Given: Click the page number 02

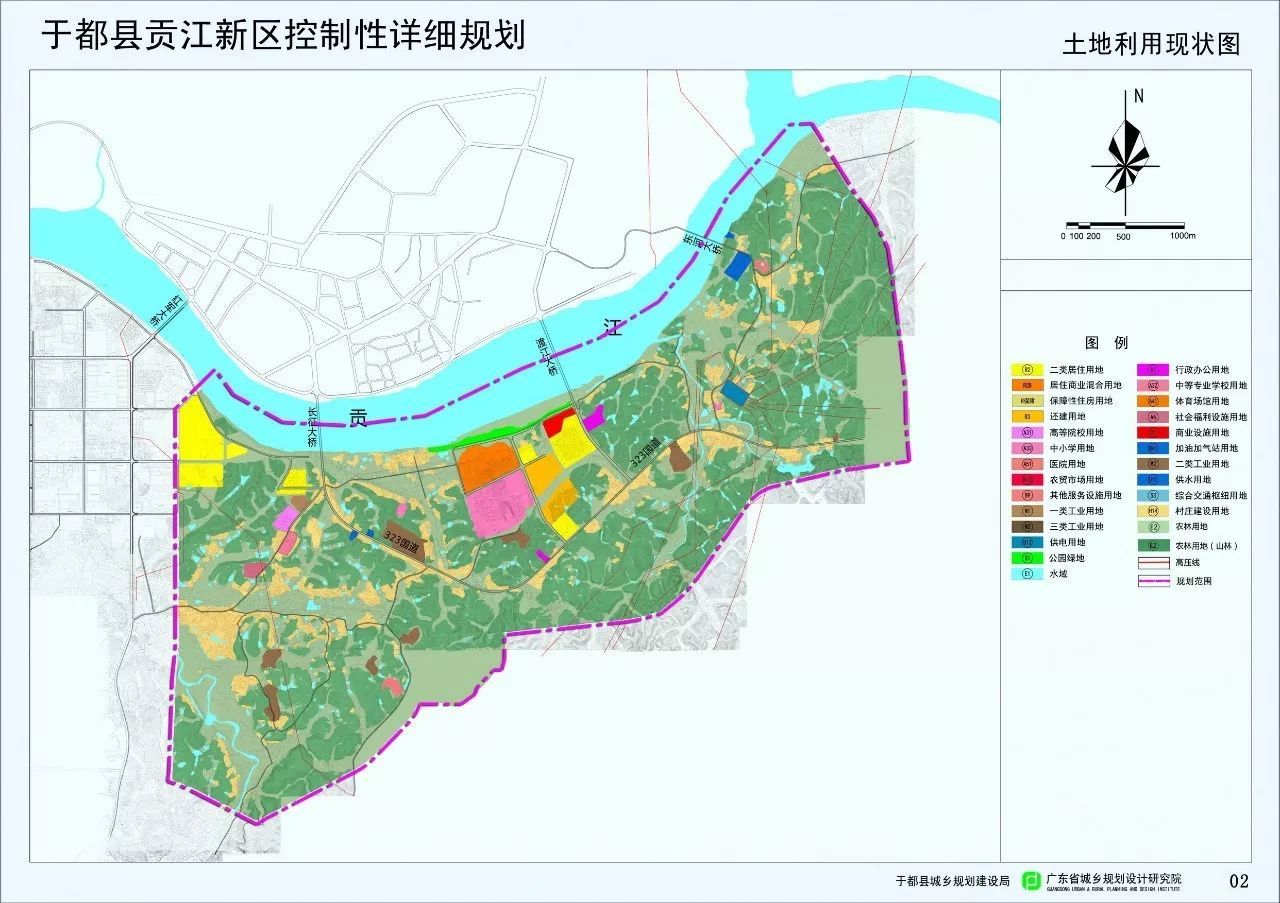Looking at the screenshot, I should click(x=1238, y=881).
